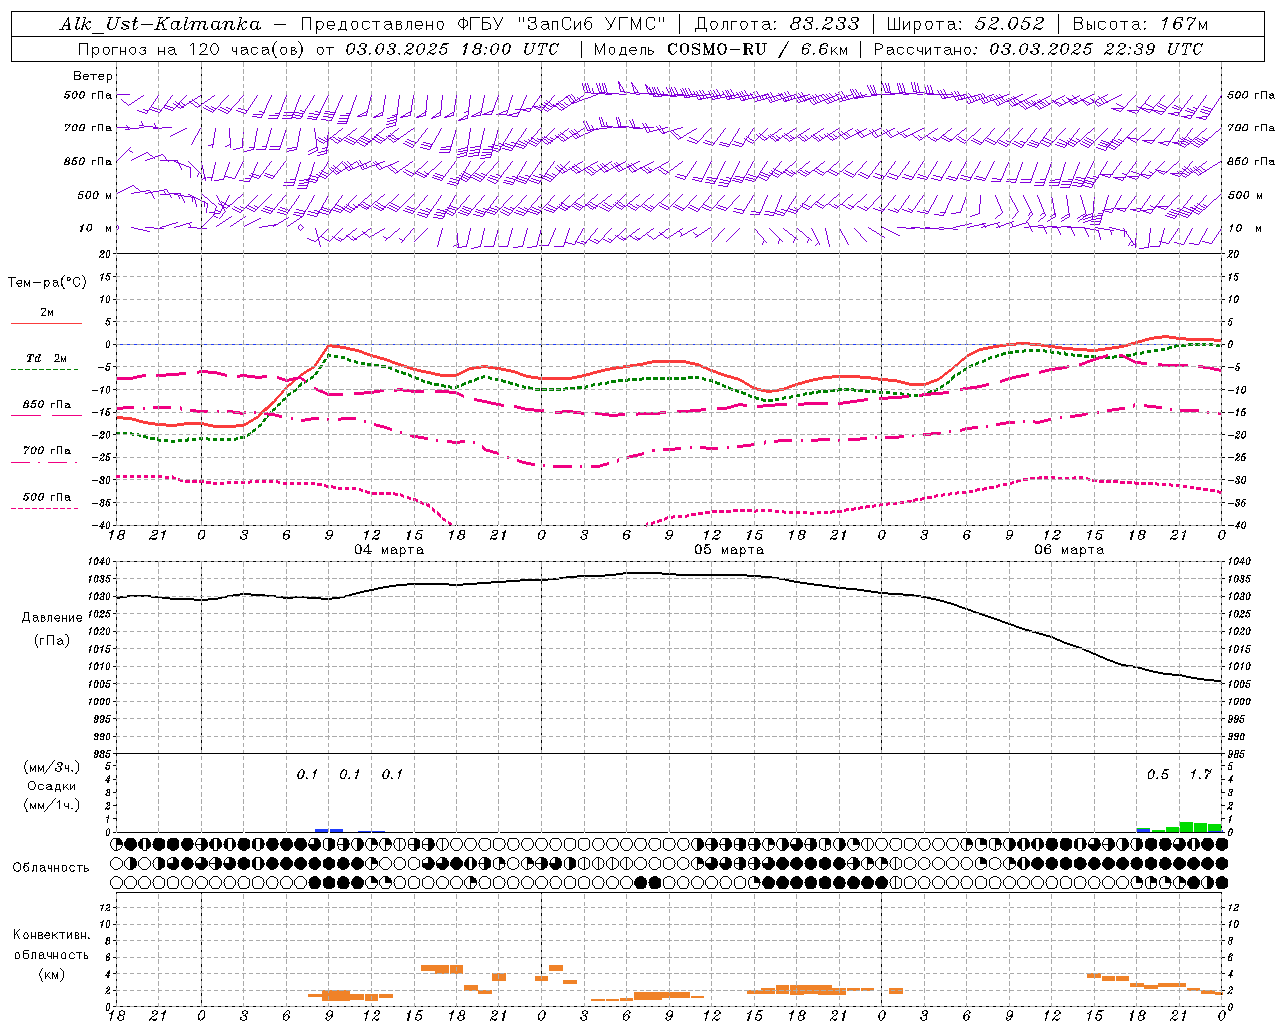Click the '(мм/3ч.)' precipitation unit label
Image resolution: width=1280 pixels, height=1024 pixels.
click(52, 767)
